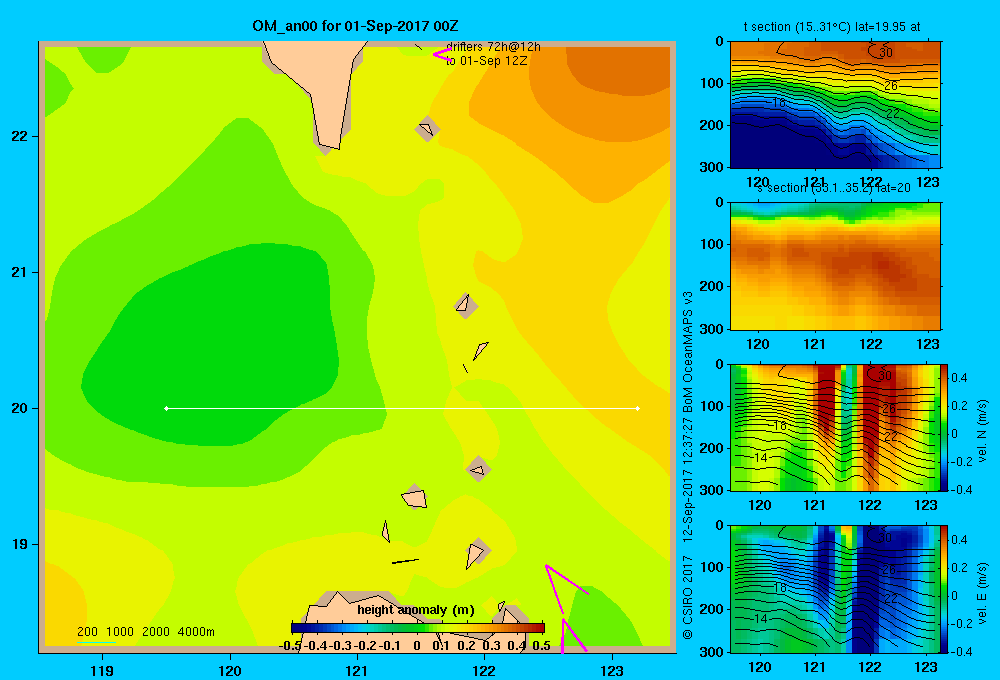Click the island near 121.45E 19.35N
The width and height of the screenshot is (1000, 680).
pos(415,497)
